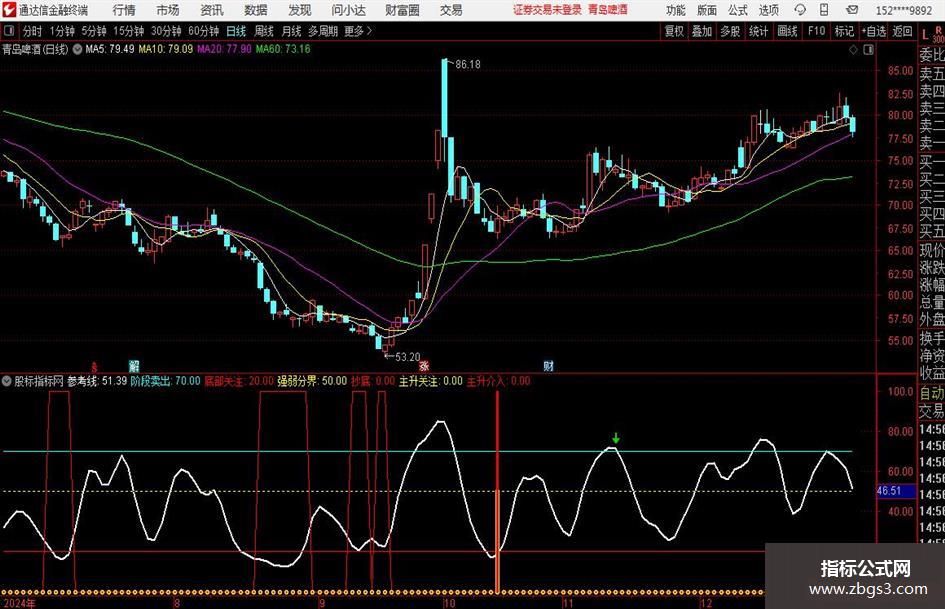Switch to the 1分钟 period tab

tap(62, 31)
